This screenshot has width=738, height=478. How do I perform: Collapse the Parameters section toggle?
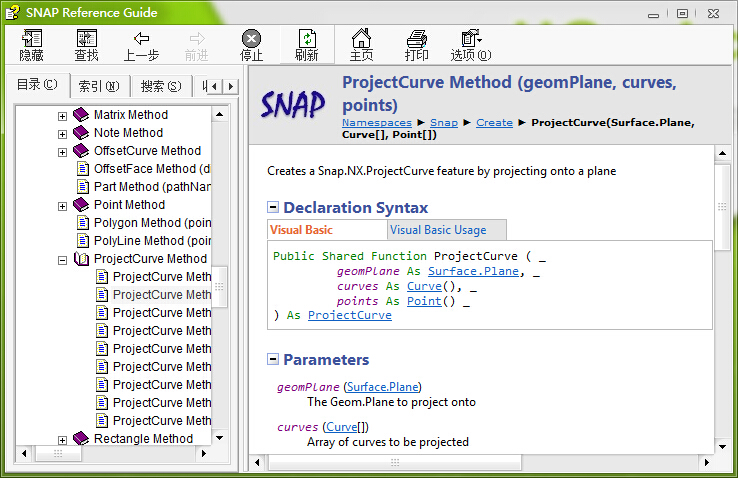[x=273, y=360]
